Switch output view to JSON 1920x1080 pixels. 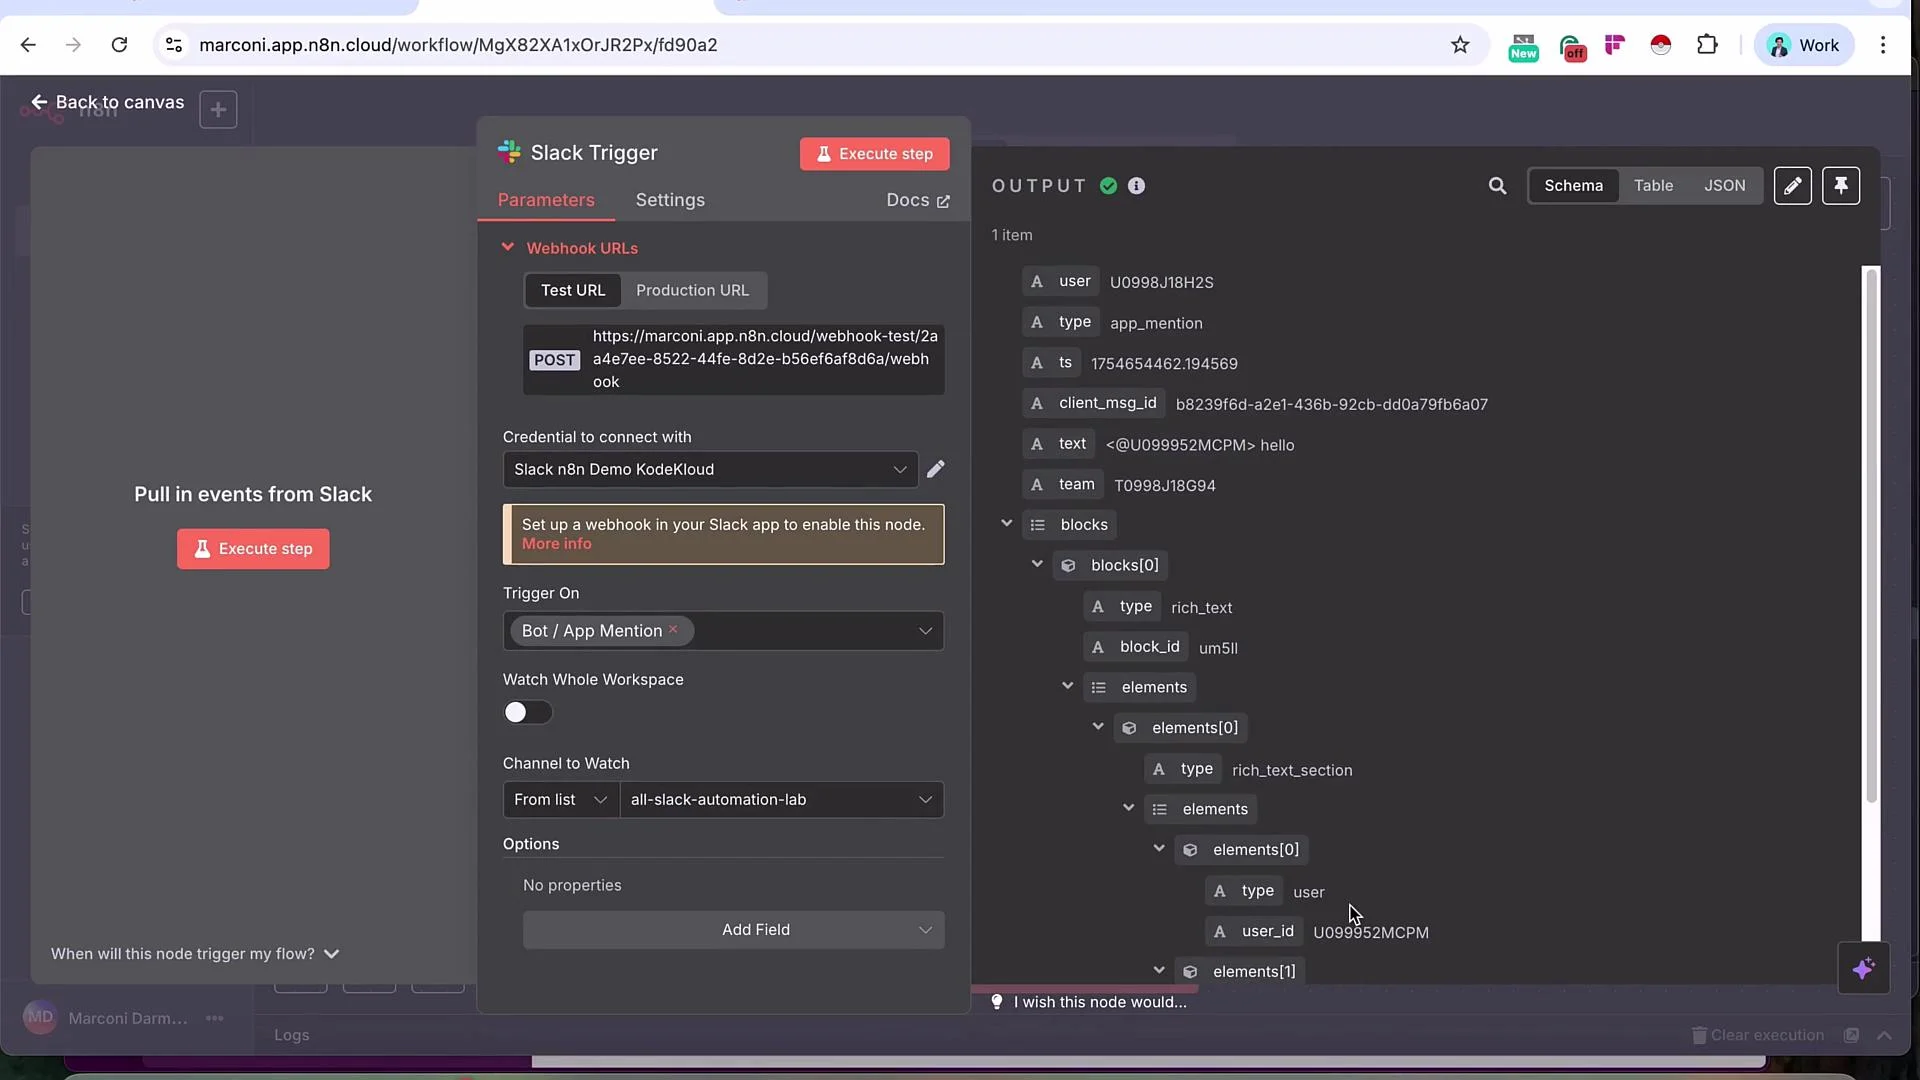pos(1725,186)
